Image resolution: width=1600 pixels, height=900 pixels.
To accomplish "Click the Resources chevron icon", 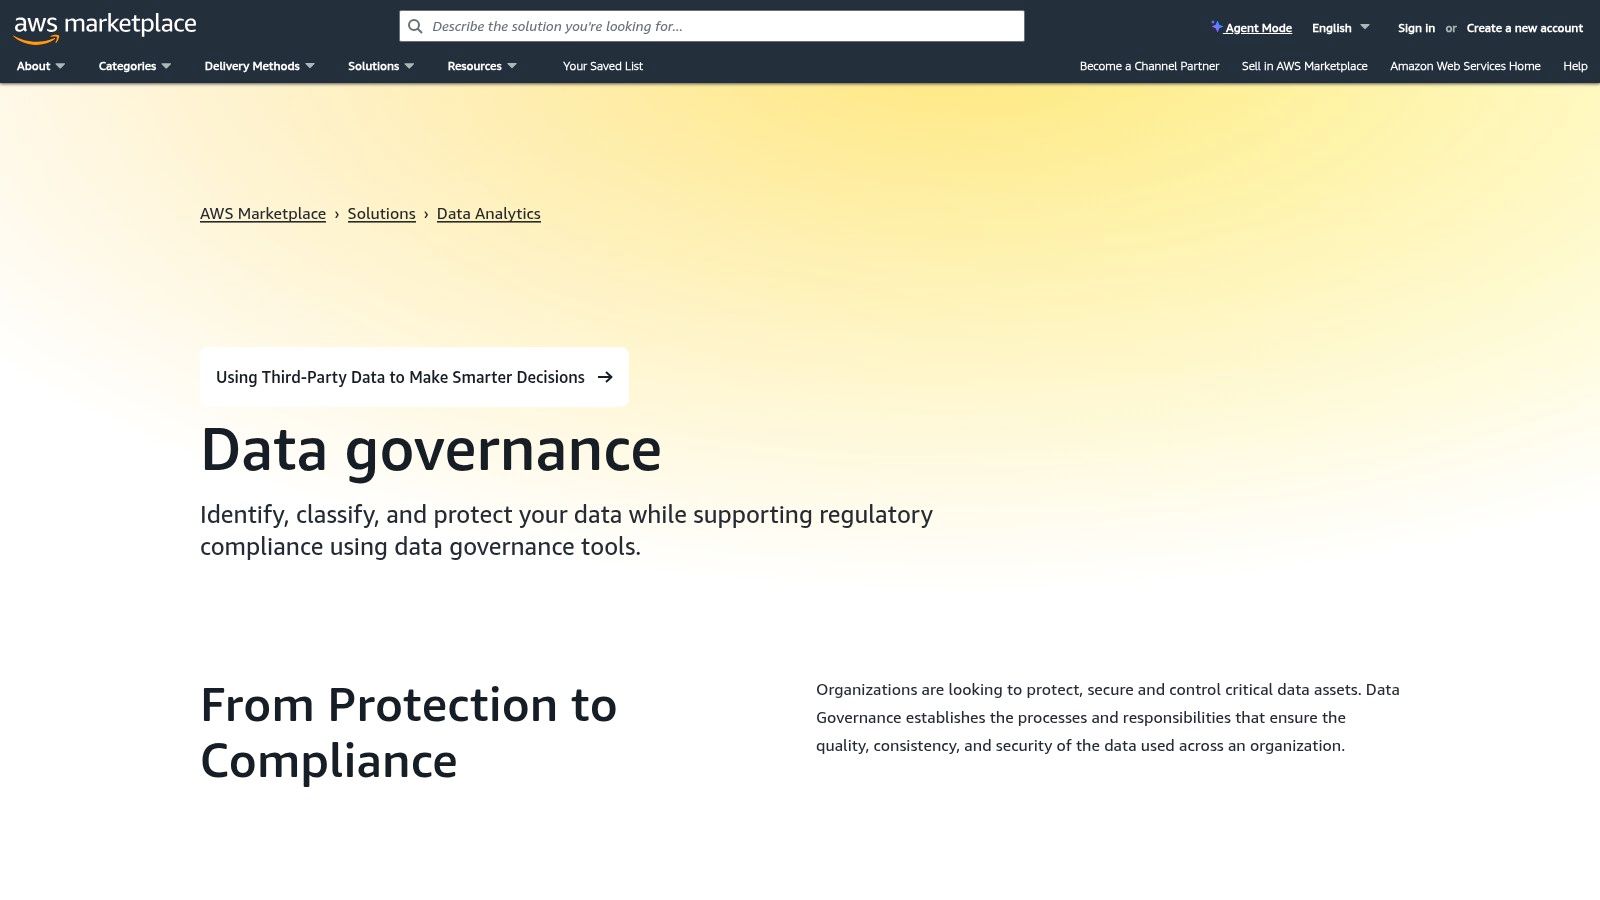I will pyautogui.click(x=513, y=66).
